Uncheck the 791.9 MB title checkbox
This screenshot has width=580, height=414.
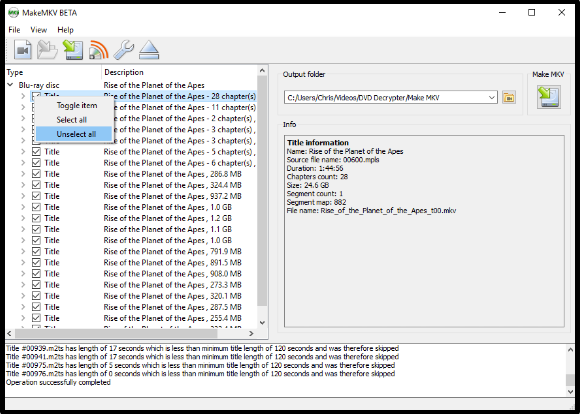click(x=36, y=252)
